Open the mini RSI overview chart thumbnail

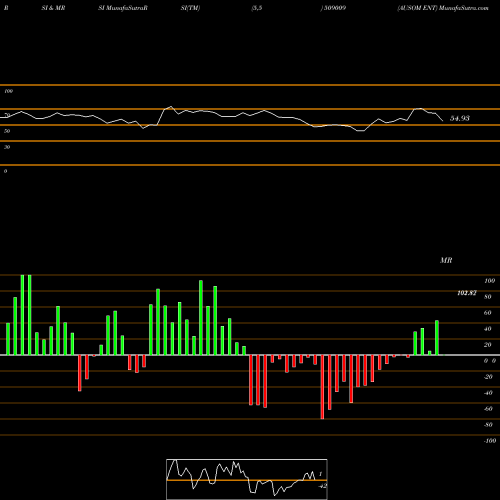pyautogui.click(x=247, y=479)
